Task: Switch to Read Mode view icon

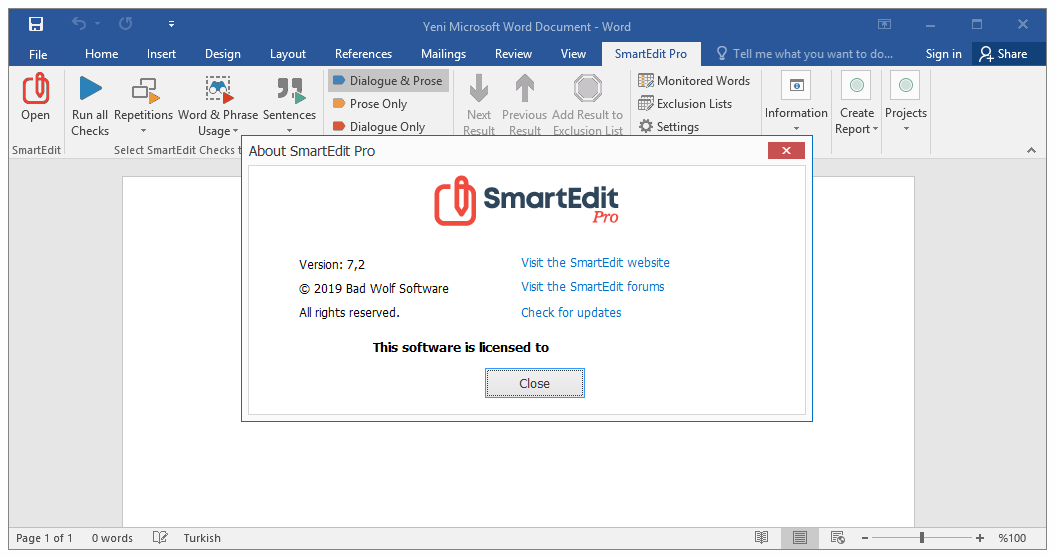Action: (762, 537)
